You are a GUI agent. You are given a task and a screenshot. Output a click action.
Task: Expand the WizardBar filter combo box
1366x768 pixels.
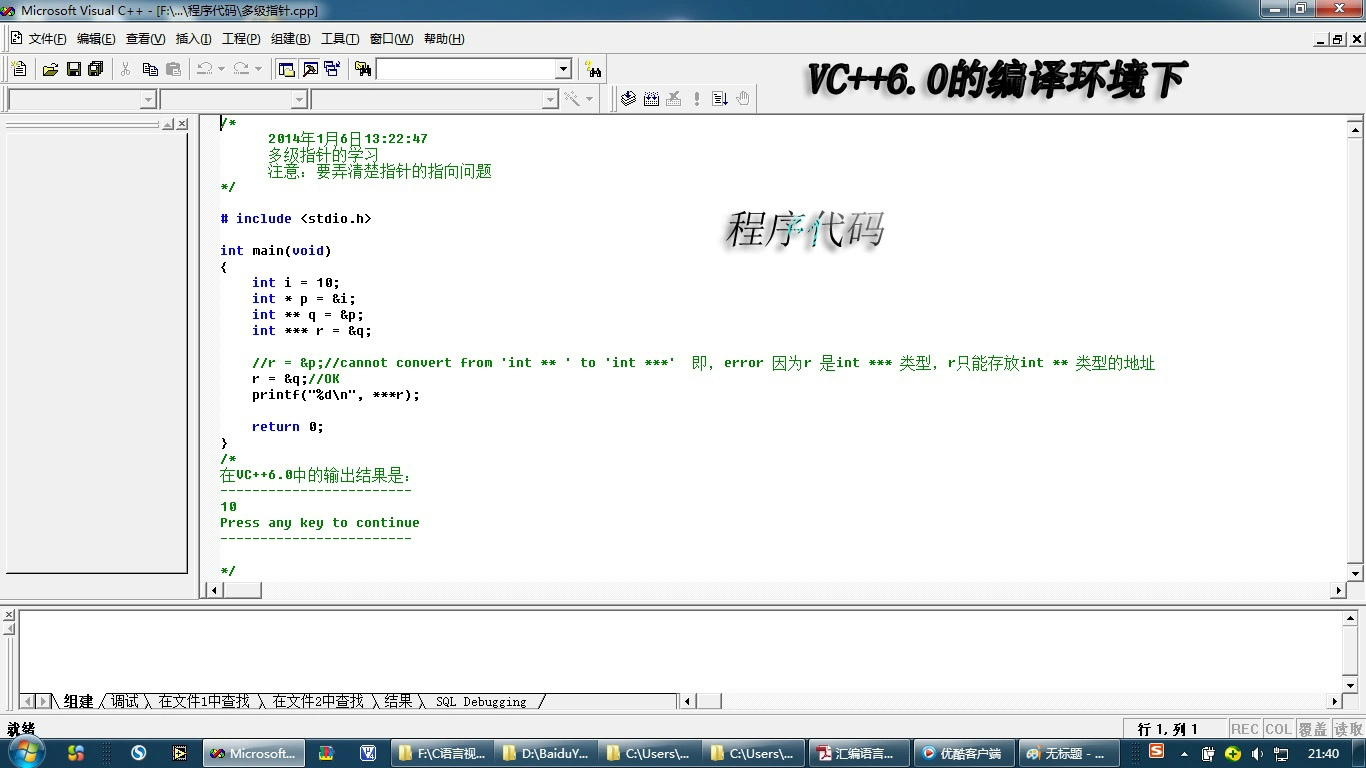pos(299,99)
